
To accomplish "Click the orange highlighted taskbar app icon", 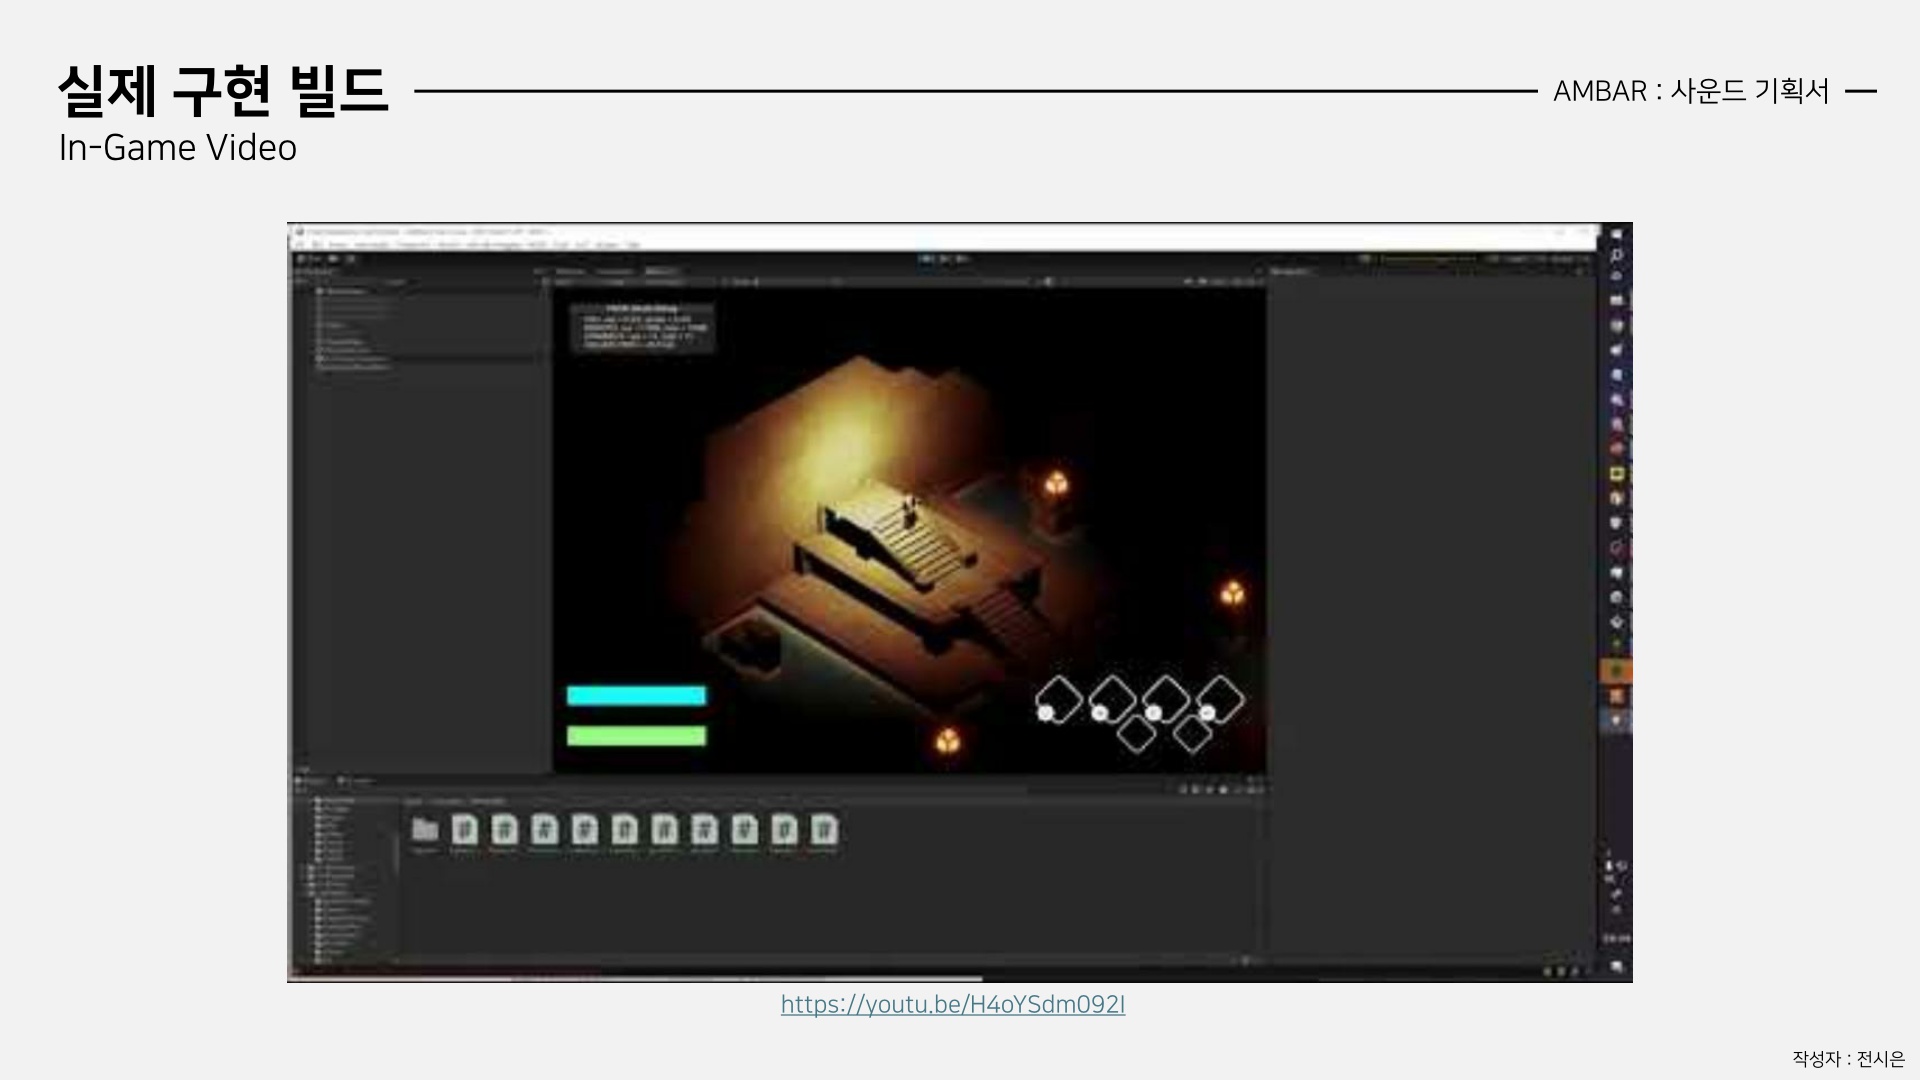I will (x=1616, y=671).
